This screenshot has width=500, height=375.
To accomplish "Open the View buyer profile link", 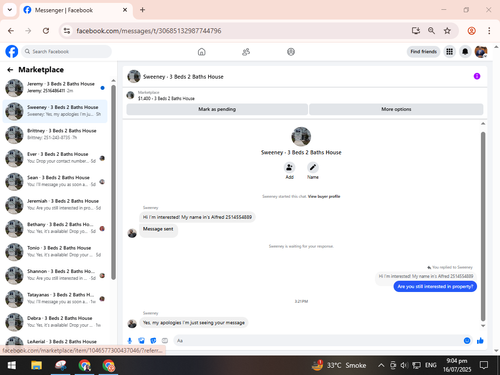I will pos(324,196).
